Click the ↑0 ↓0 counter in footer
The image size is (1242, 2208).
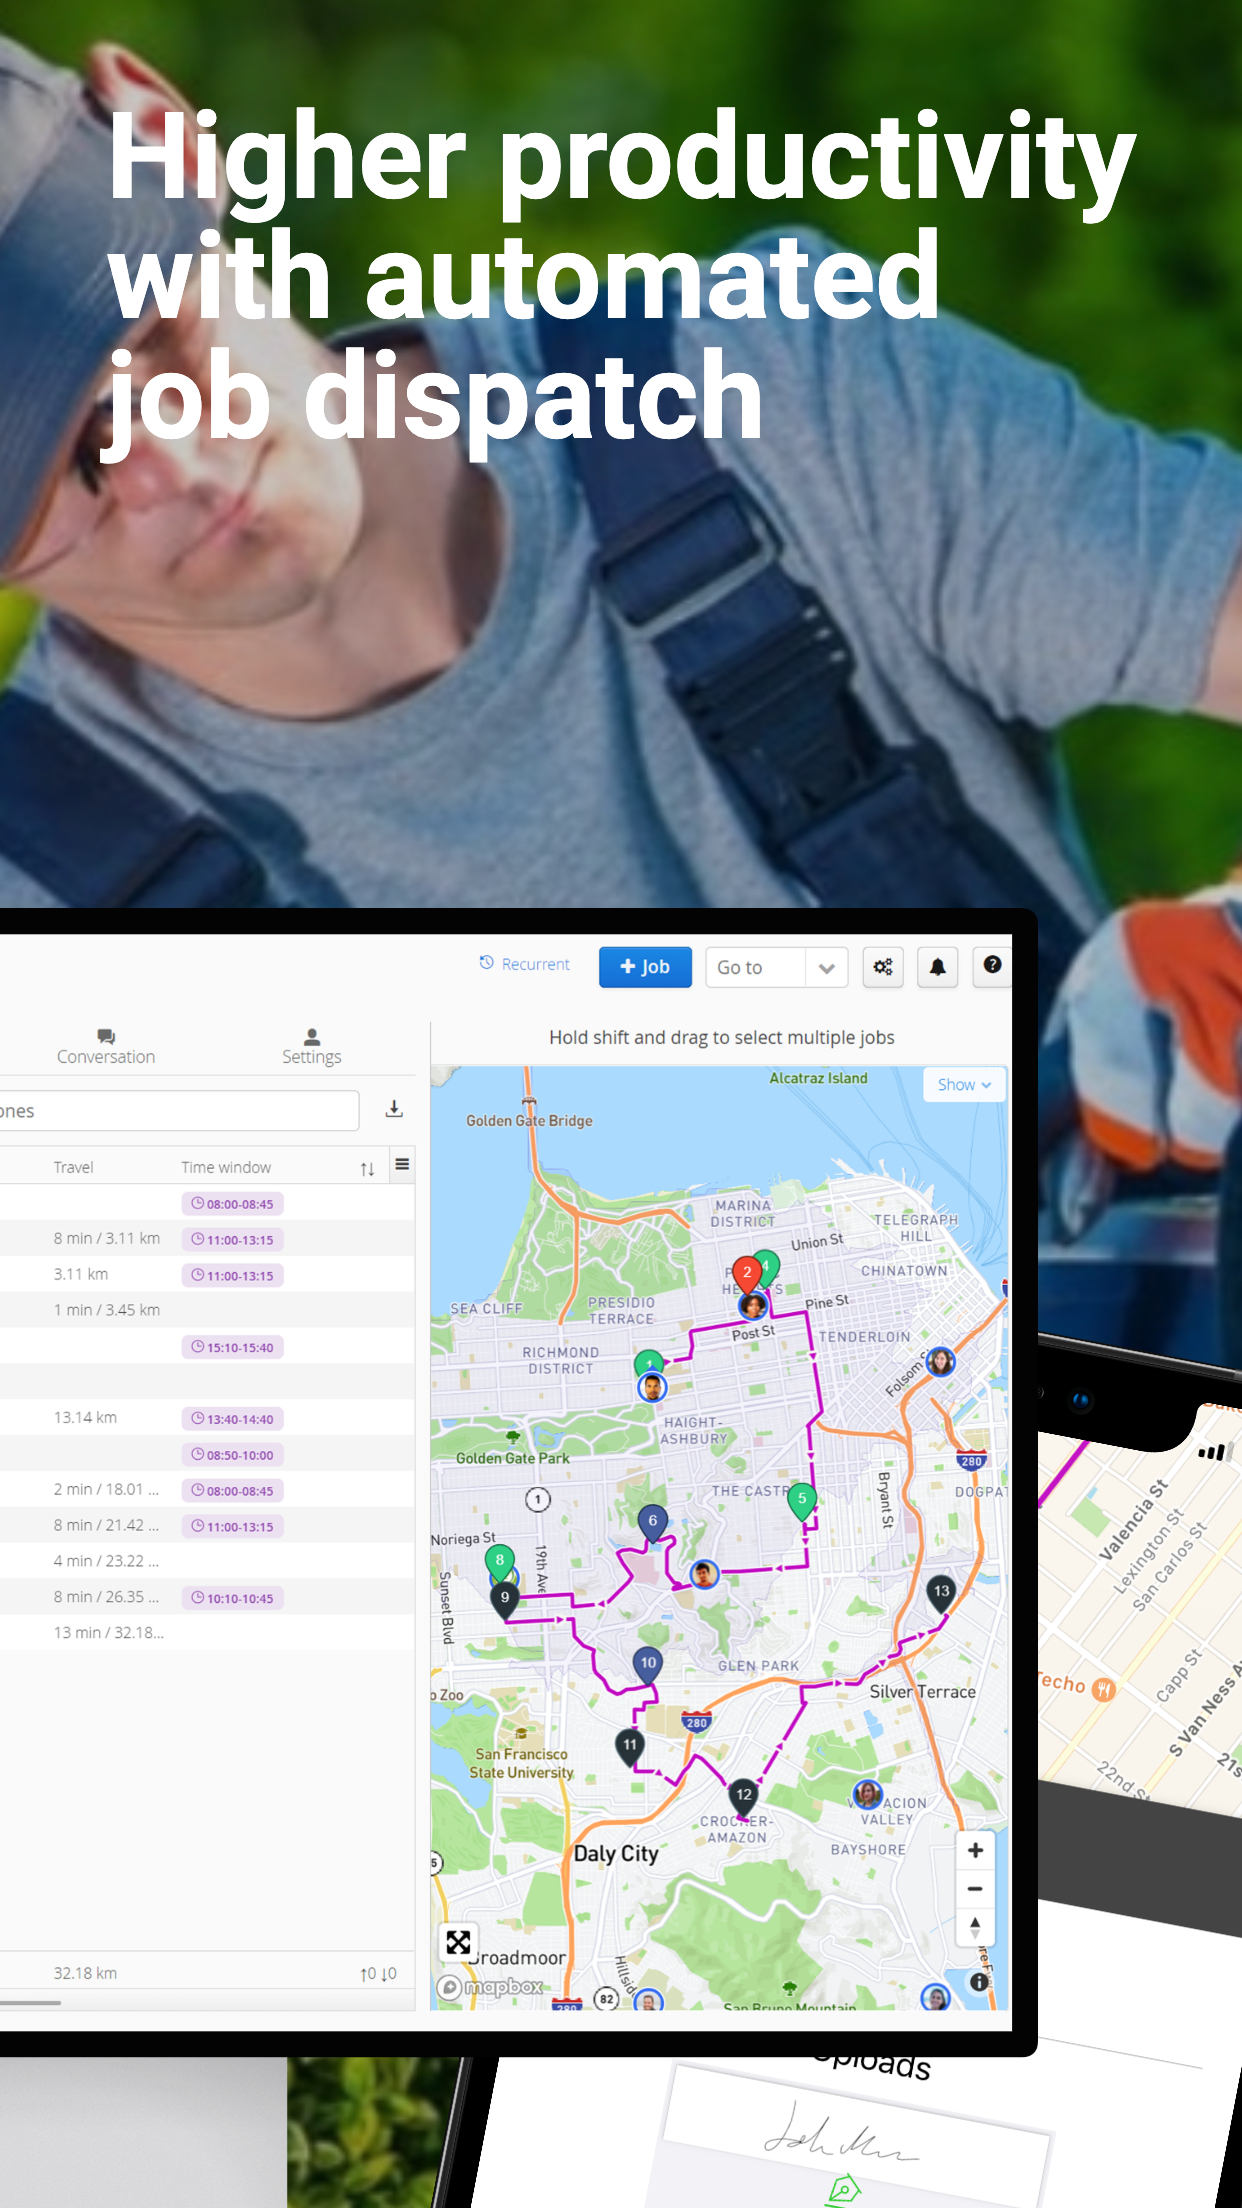tap(378, 1974)
